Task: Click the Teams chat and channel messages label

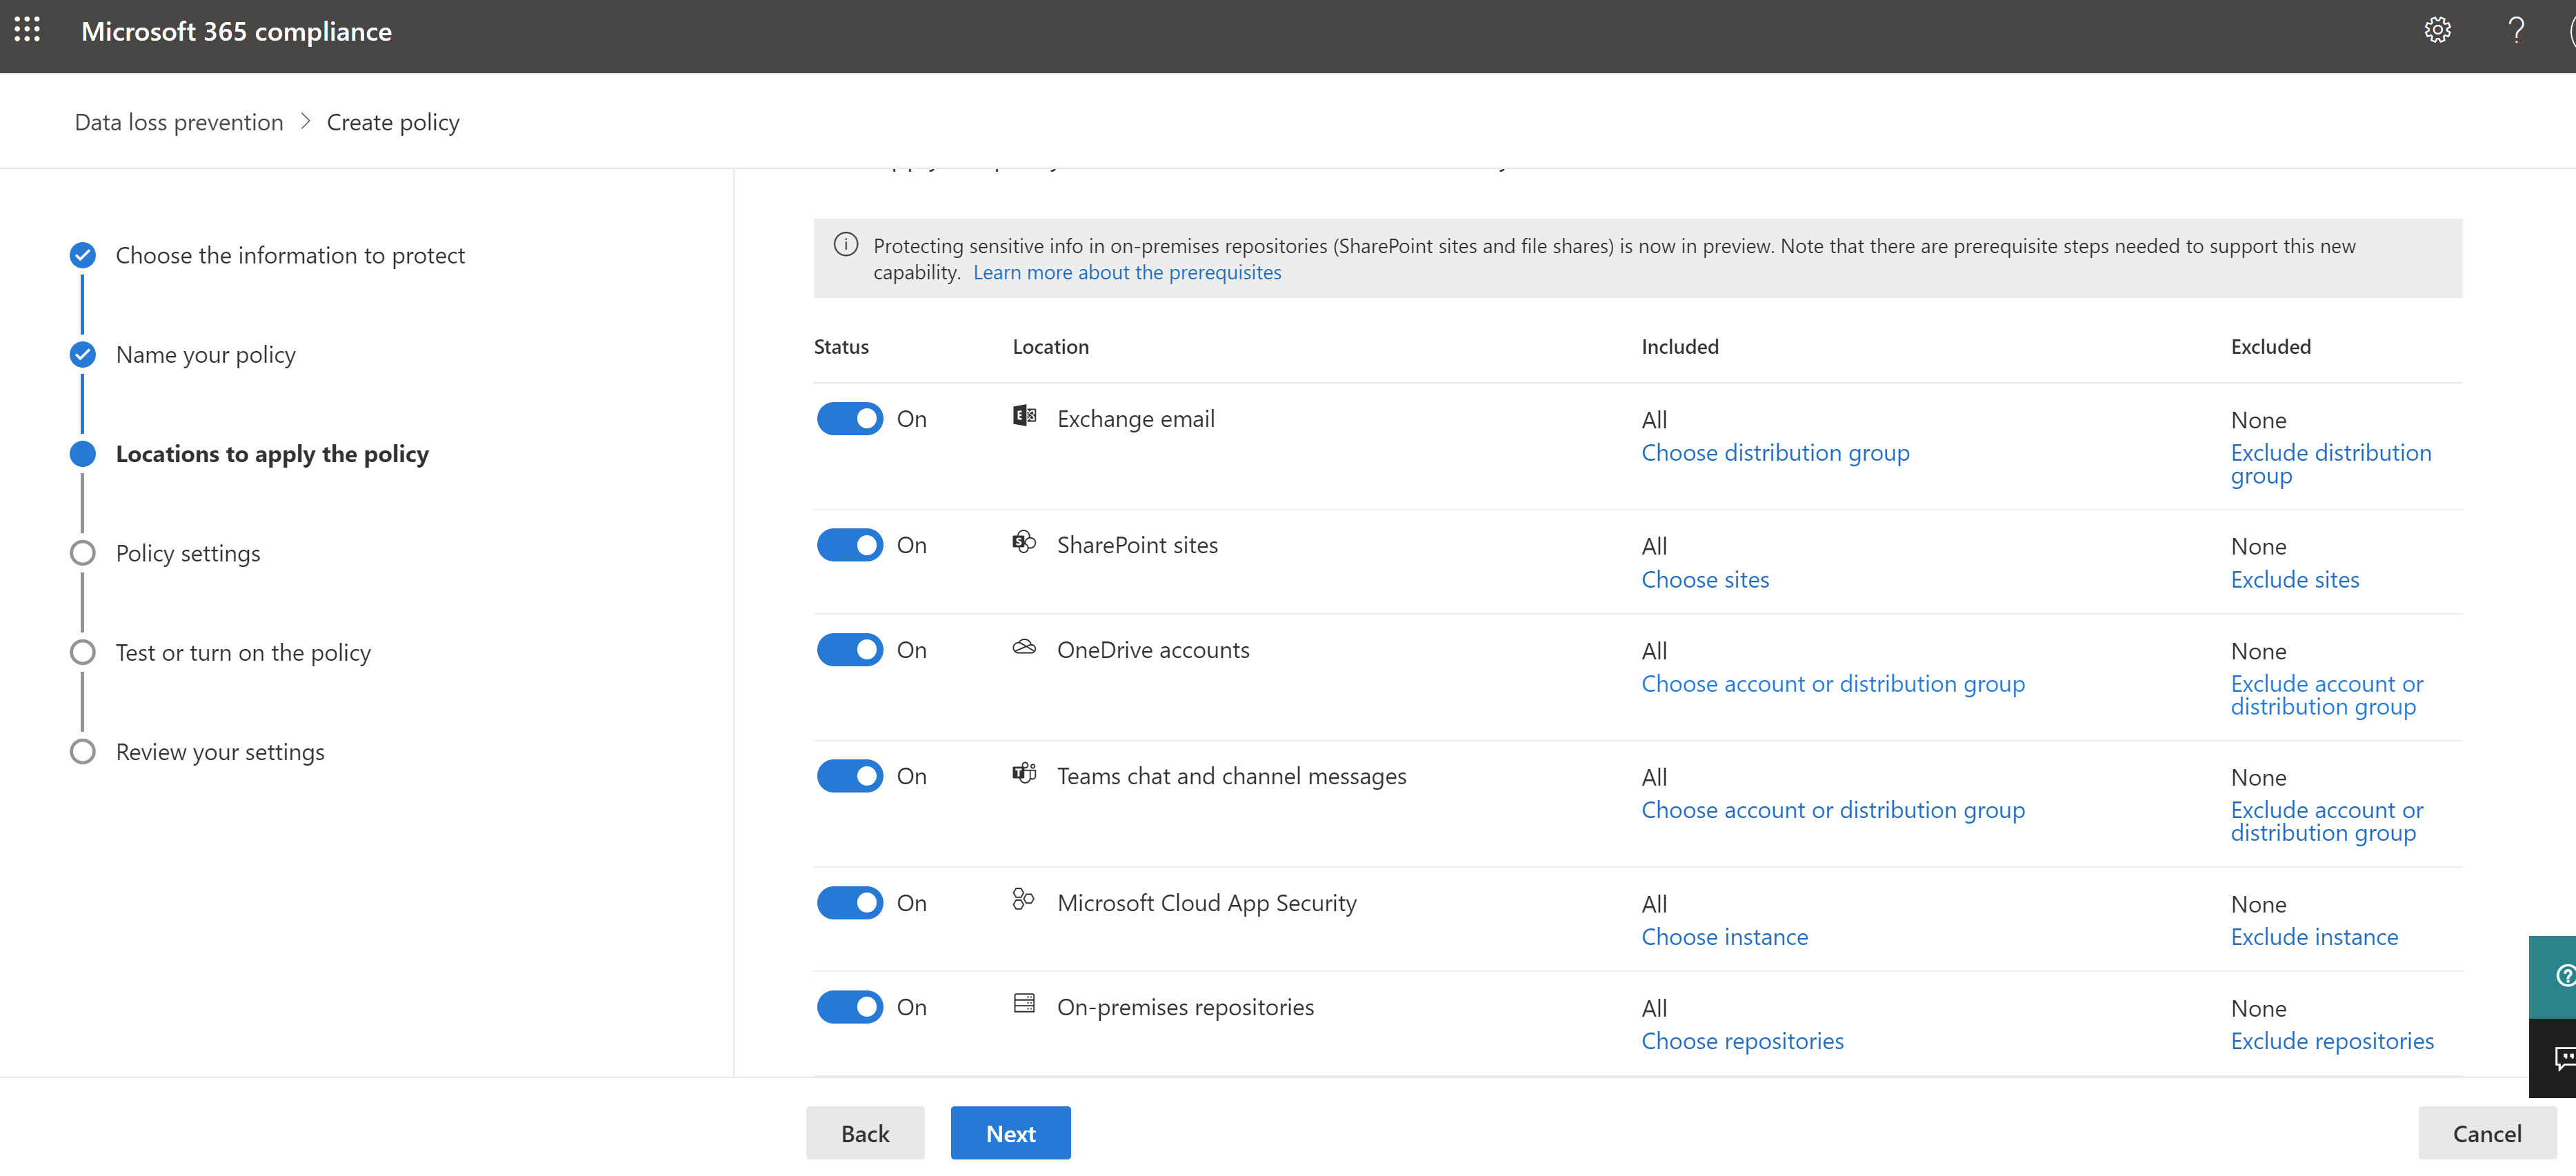Action: (1231, 776)
